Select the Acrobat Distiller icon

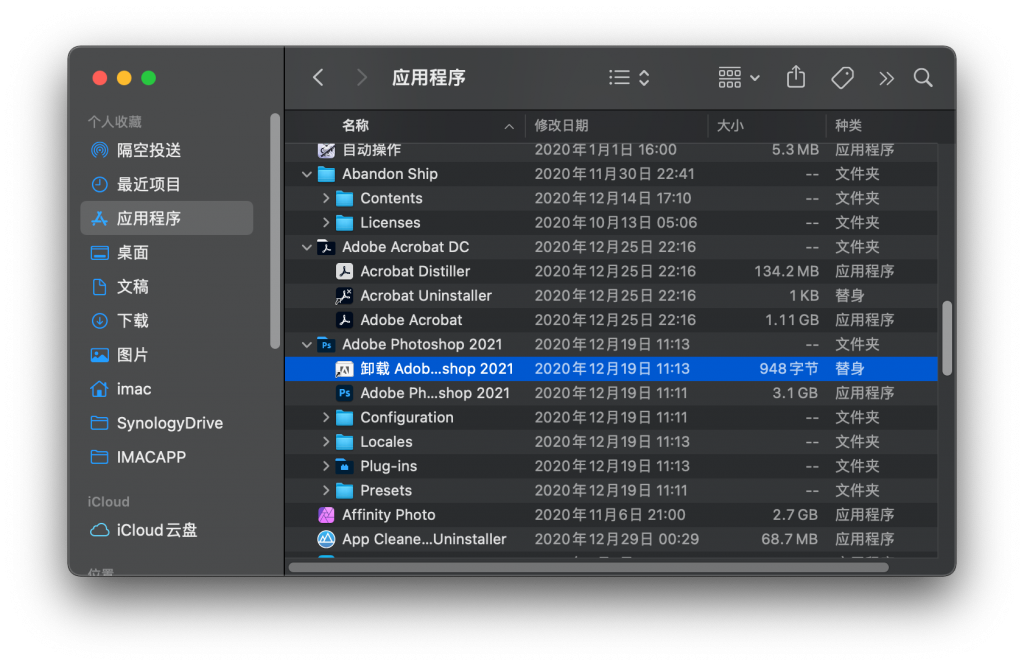tap(344, 272)
